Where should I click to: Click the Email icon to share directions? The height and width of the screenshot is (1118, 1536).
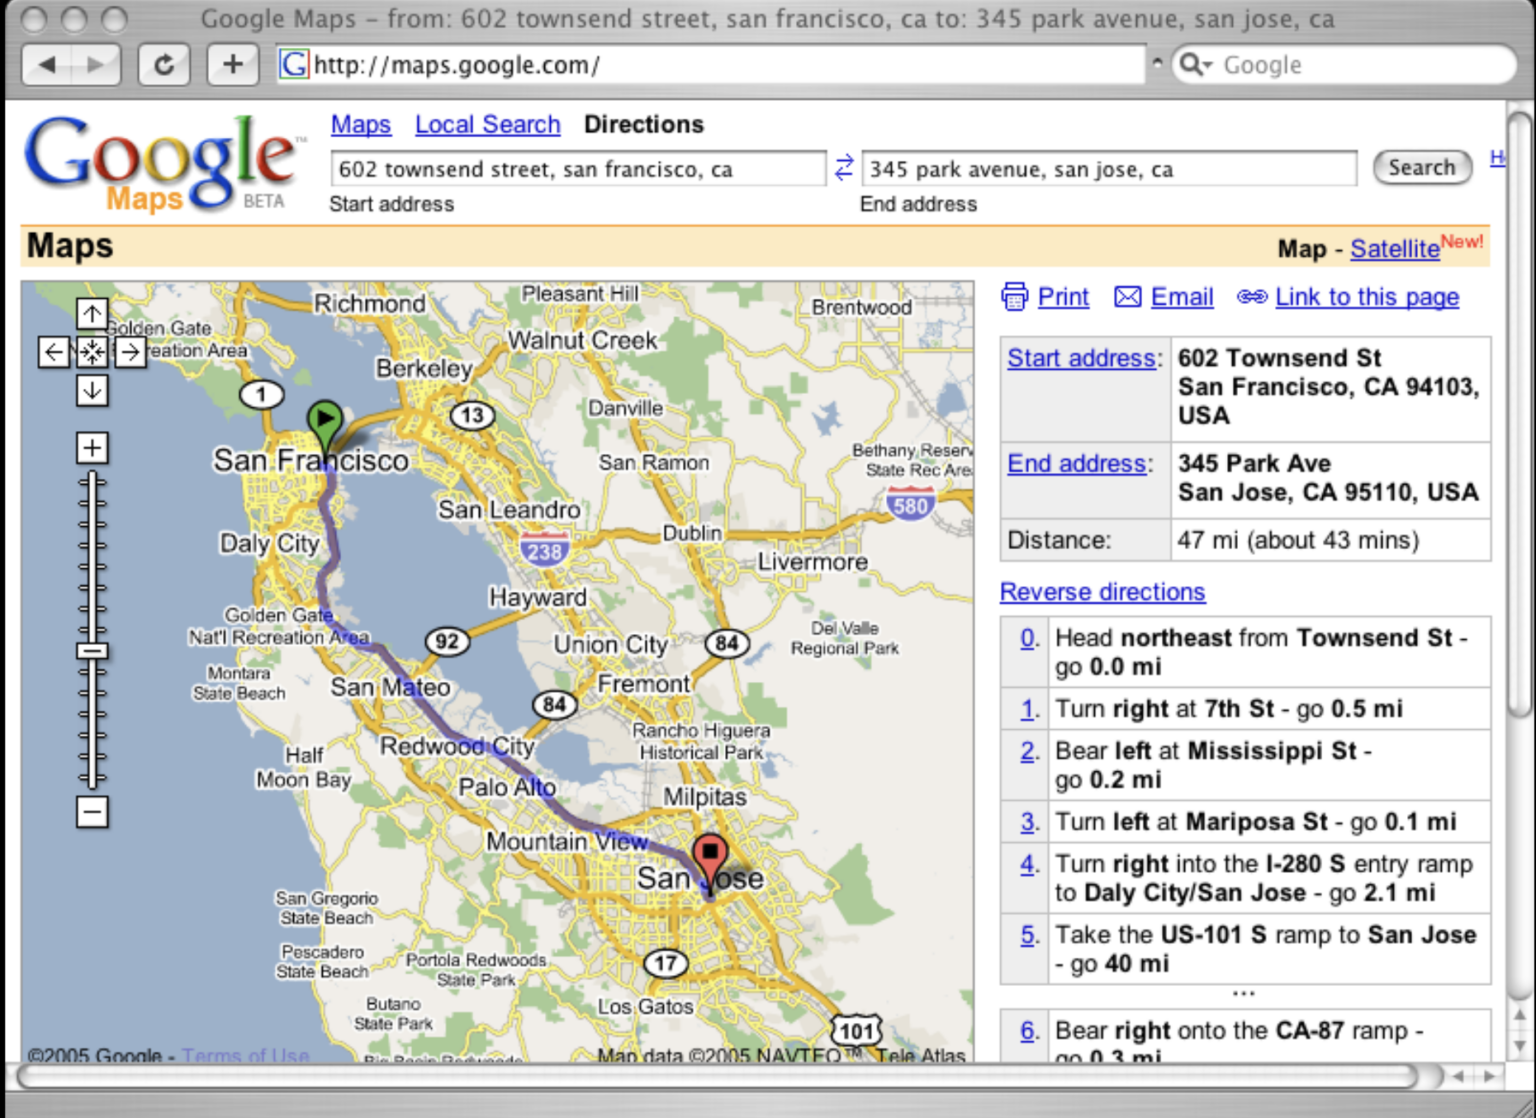click(1128, 297)
